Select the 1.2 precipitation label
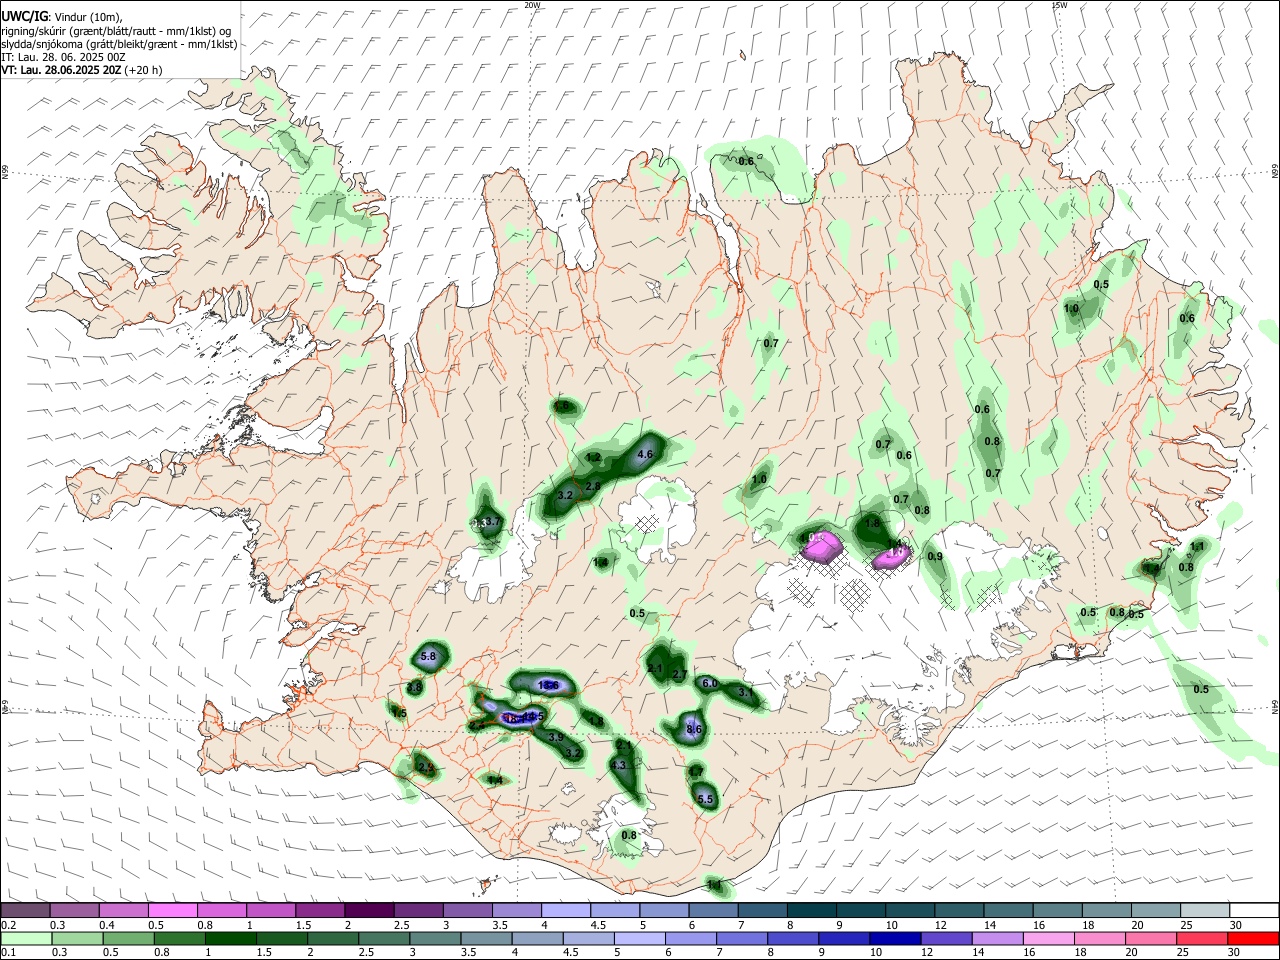Screen dimensions: 1280x960 [593, 458]
